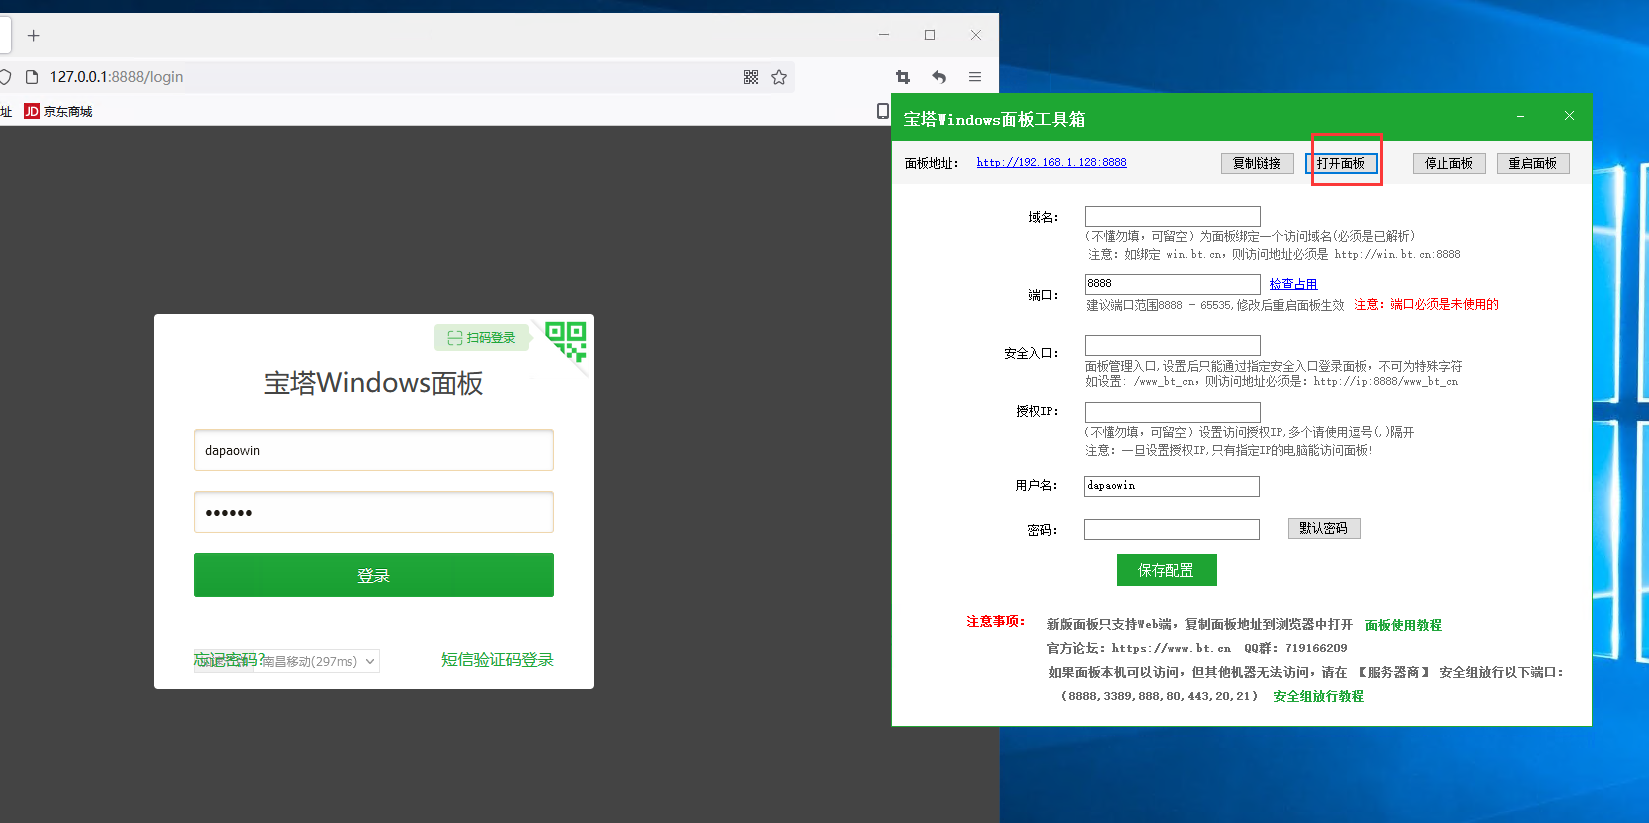
Task: Click the undo arrow icon in browser toolbar
Action: pyautogui.click(x=939, y=77)
